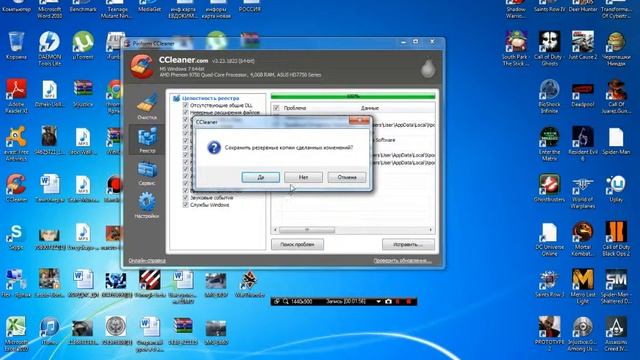
Task: Open the iTunes desktop icon
Action: (49, 331)
